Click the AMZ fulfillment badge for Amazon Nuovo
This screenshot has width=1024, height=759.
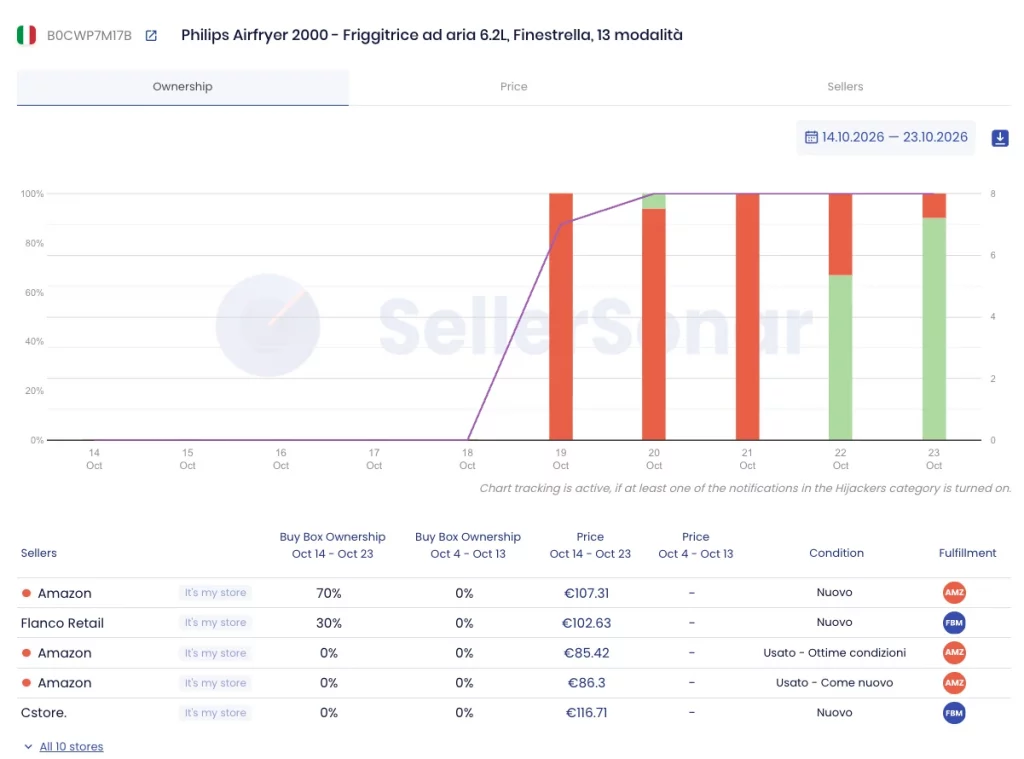(x=954, y=592)
